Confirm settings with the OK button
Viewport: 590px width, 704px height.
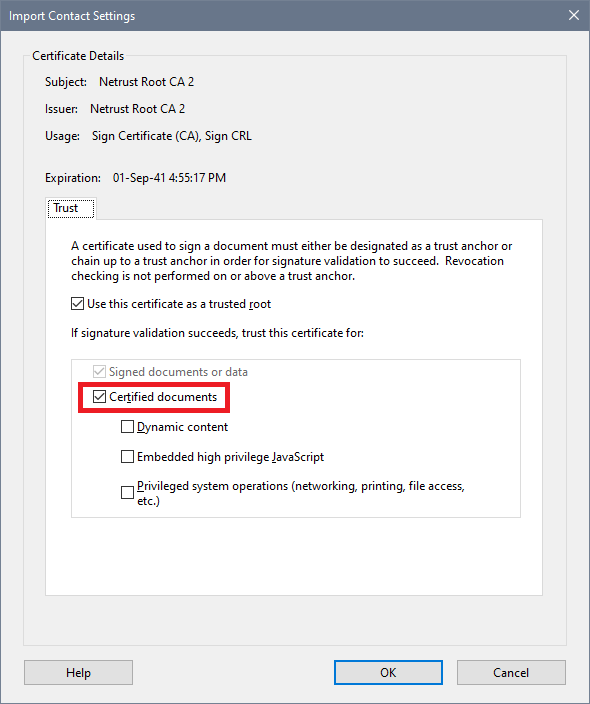coord(388,672)
